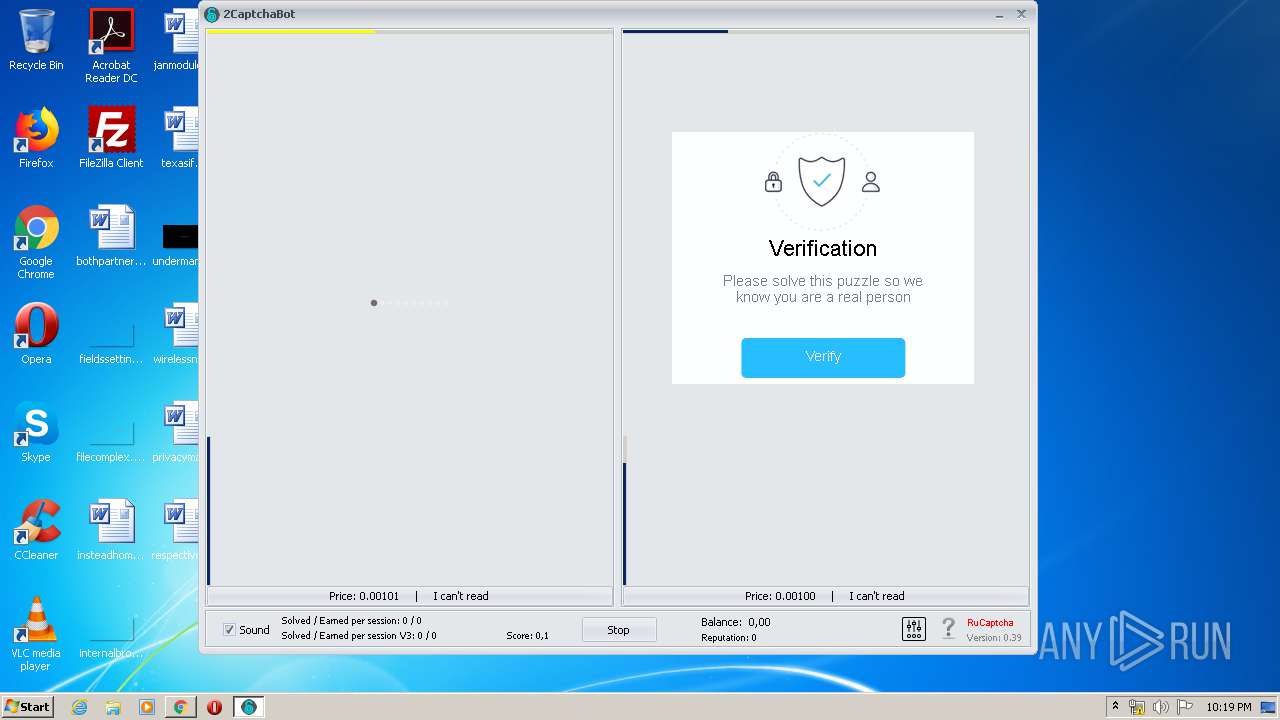This screenshot has width=1280, height=720.
Task: Open the settings sliders icon
Action: point(914,629)
